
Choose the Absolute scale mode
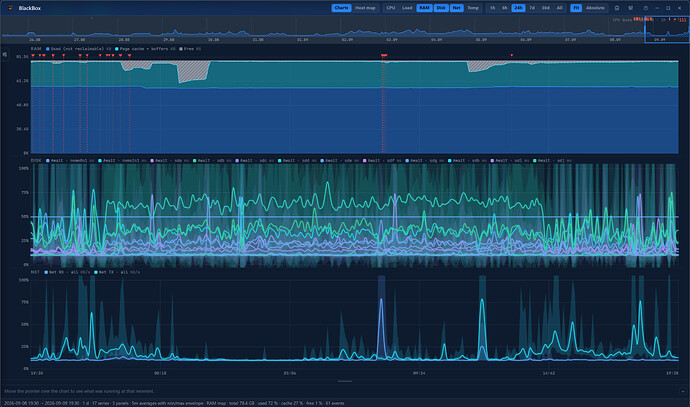[x=595, y=8]
